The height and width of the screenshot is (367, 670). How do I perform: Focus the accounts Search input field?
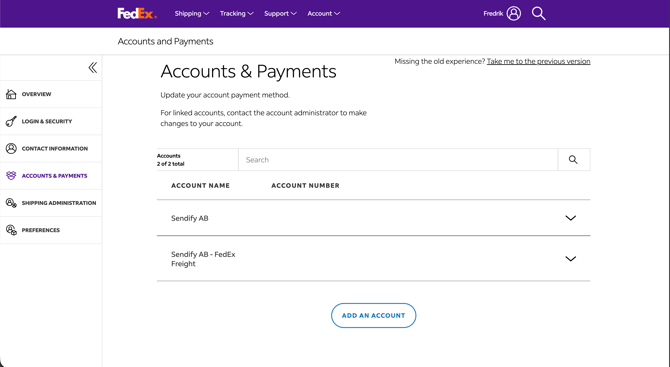click(x=398, y=160)
